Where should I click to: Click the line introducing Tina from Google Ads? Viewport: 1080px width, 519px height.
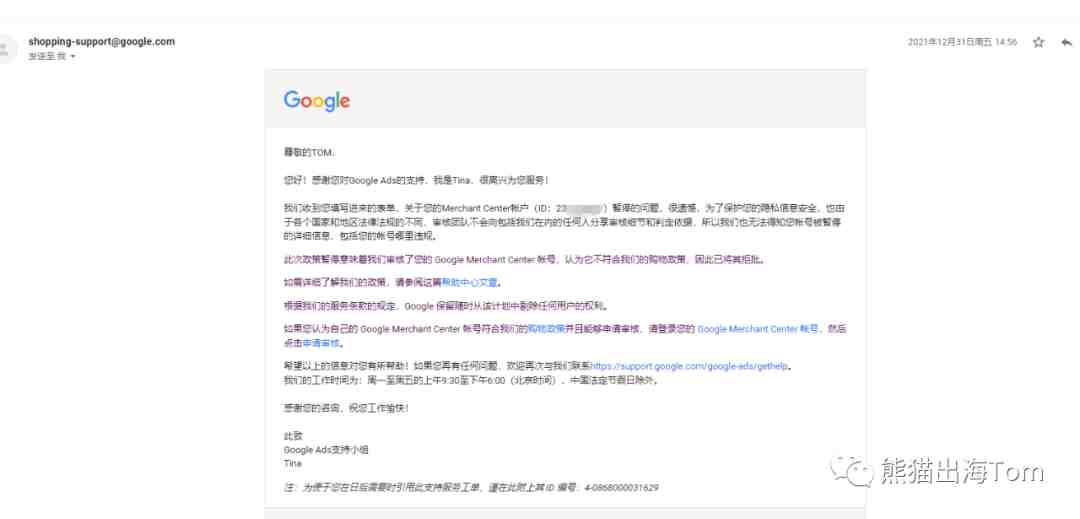click(x=416, y=180)
